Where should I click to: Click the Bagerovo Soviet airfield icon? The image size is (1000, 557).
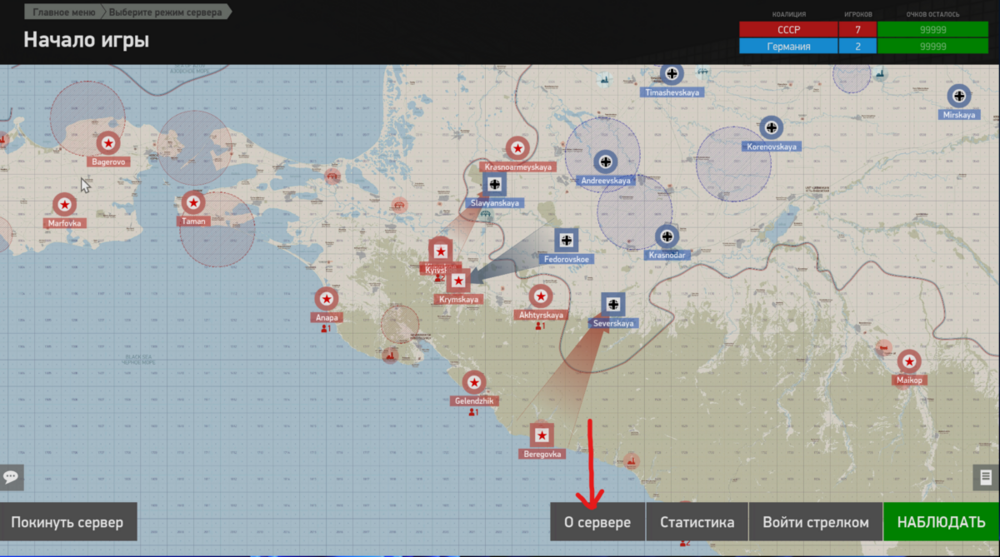tap(108, 144)
